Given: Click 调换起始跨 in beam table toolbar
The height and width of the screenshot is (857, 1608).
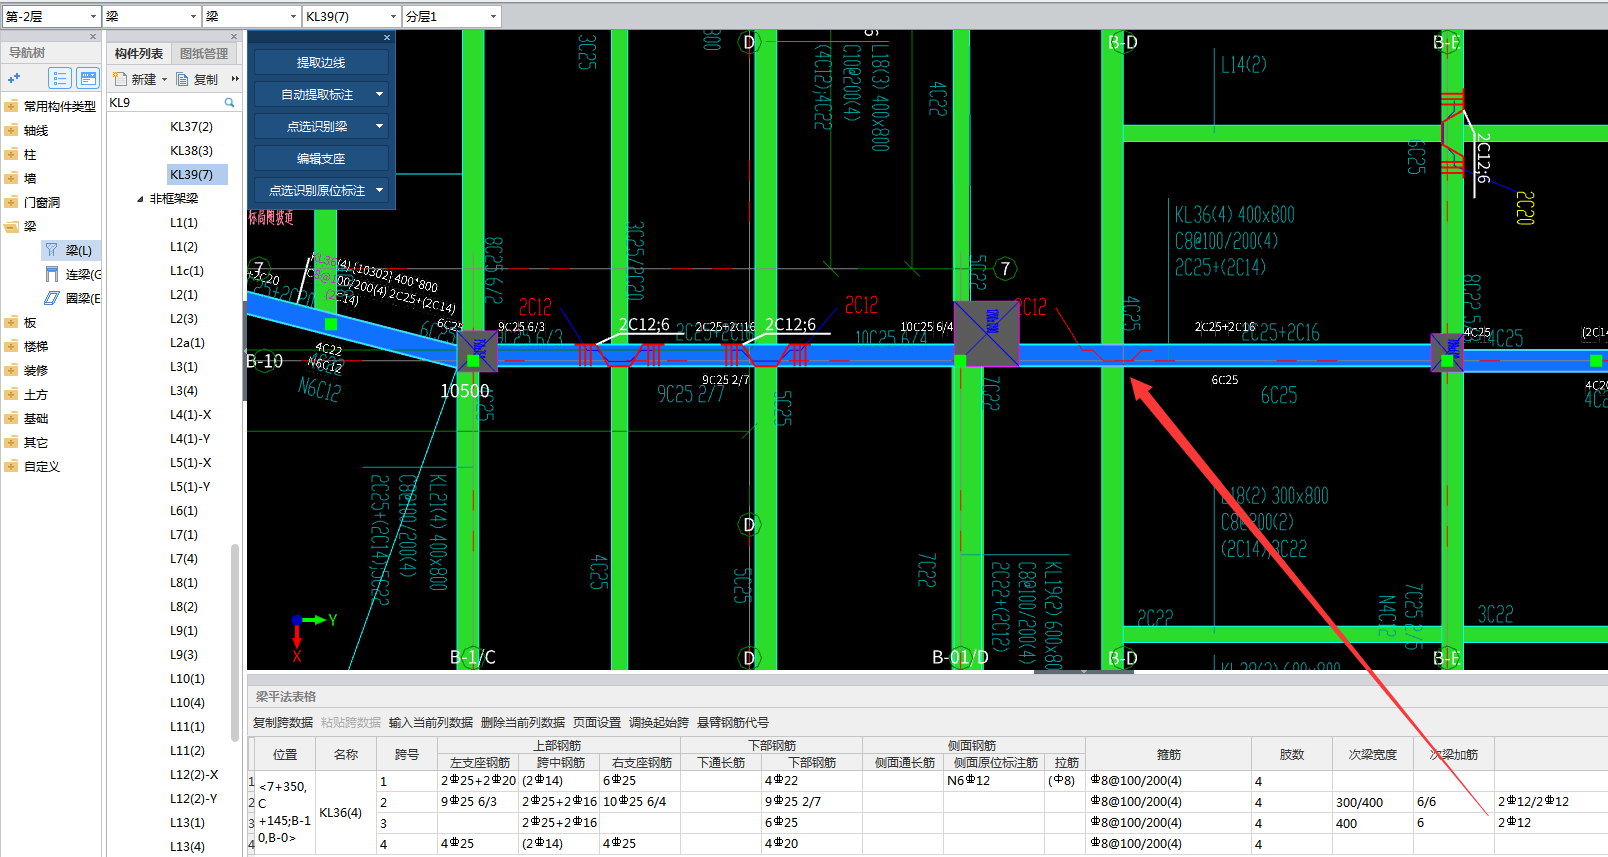Looking at the screenshot, I should 659,722.
